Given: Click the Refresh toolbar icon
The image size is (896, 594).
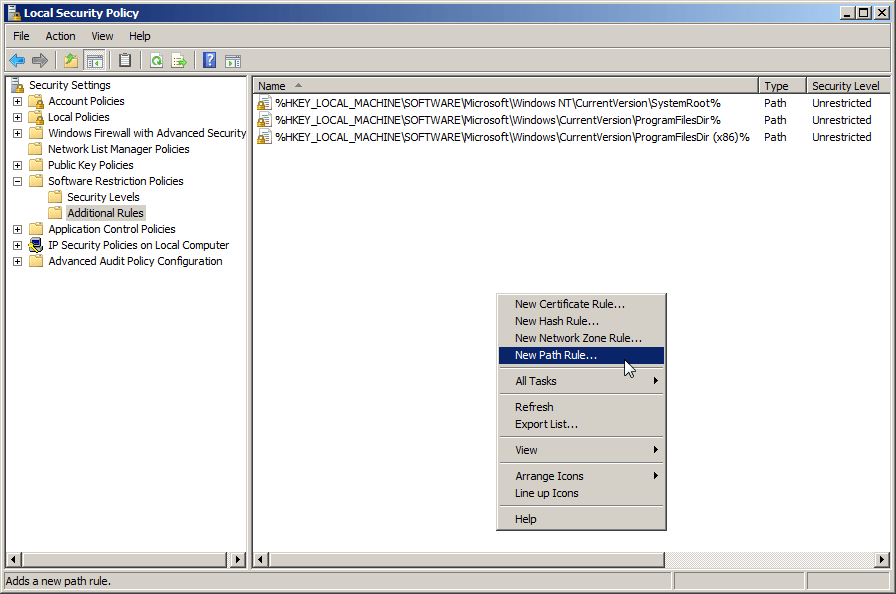Looking at the screenshot, I should 157,60.
